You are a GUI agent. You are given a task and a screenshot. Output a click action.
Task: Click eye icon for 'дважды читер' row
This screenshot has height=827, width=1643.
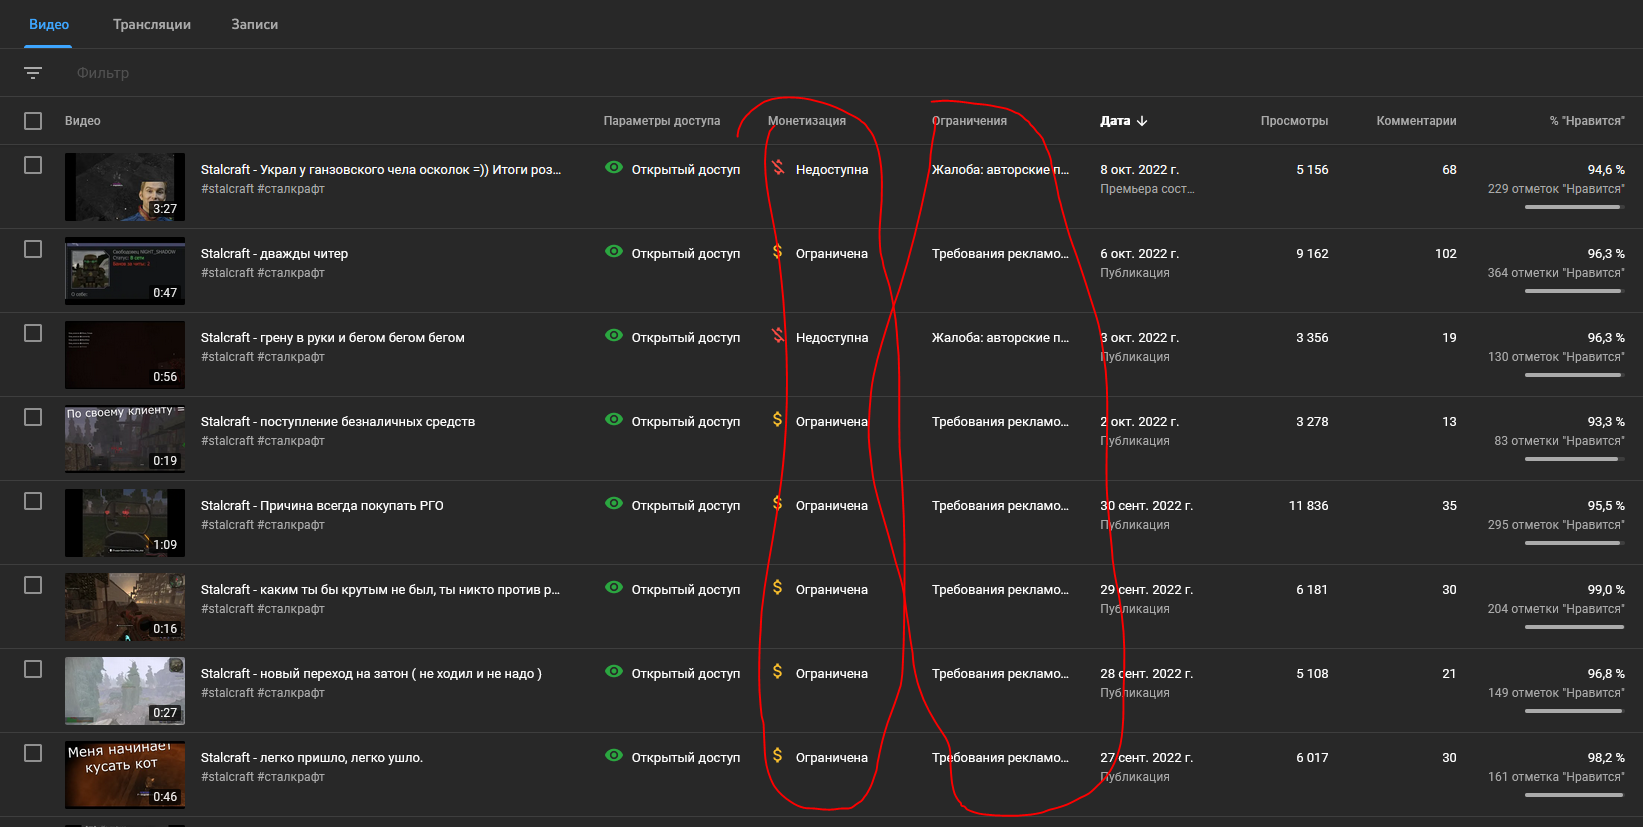click(x=614, y=252)
